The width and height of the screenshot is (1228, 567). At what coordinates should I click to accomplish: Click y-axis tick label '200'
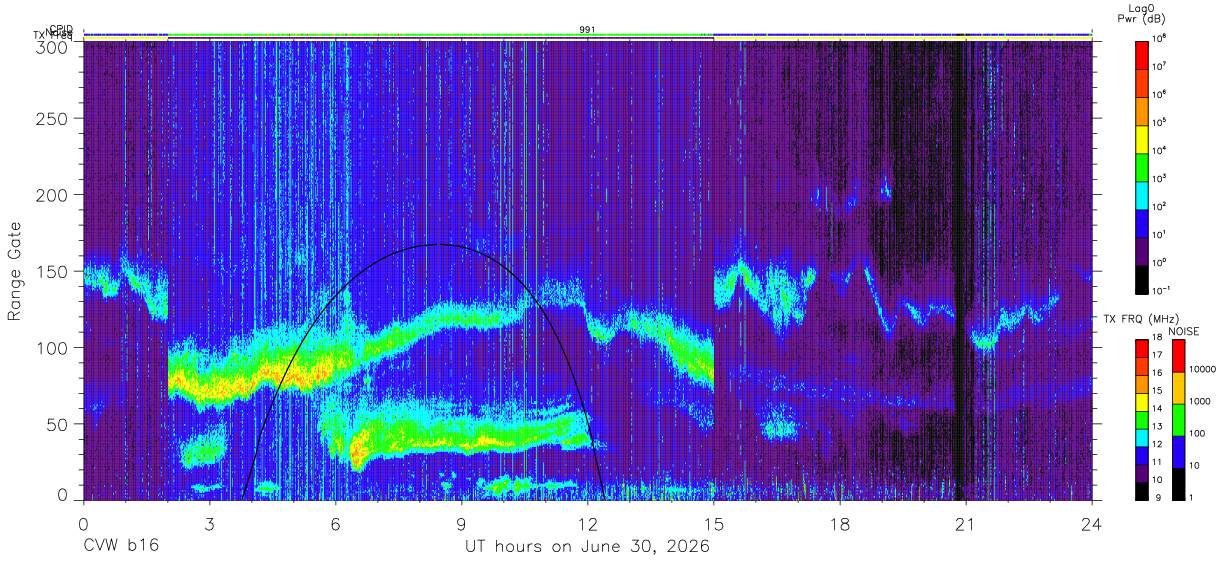pos(54,194)
